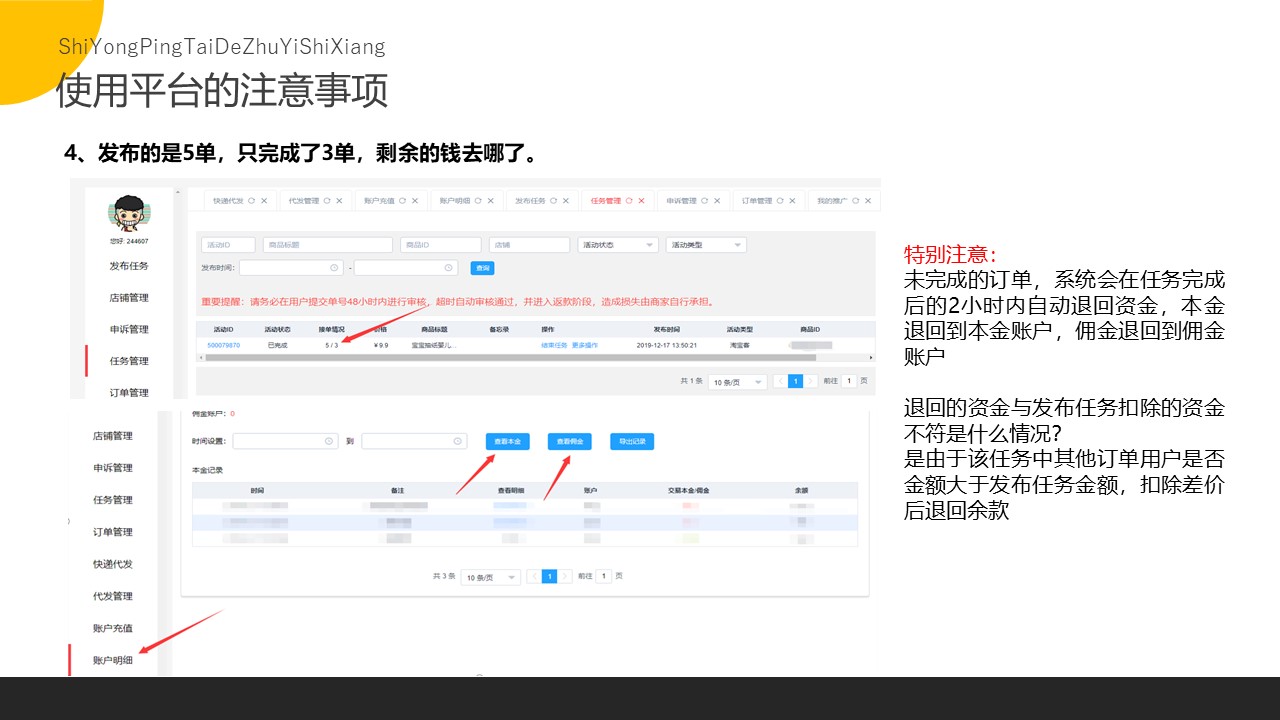Click page 1 button beside 共1条 pagination
1280x720 pixels.
pyautogui.click(x=795, y=381)
